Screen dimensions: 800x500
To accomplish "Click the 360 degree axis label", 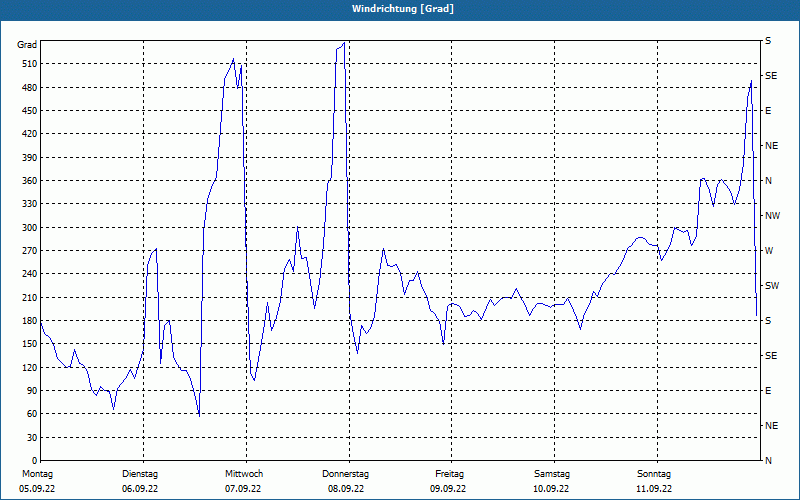I will [x=31, y=181].
